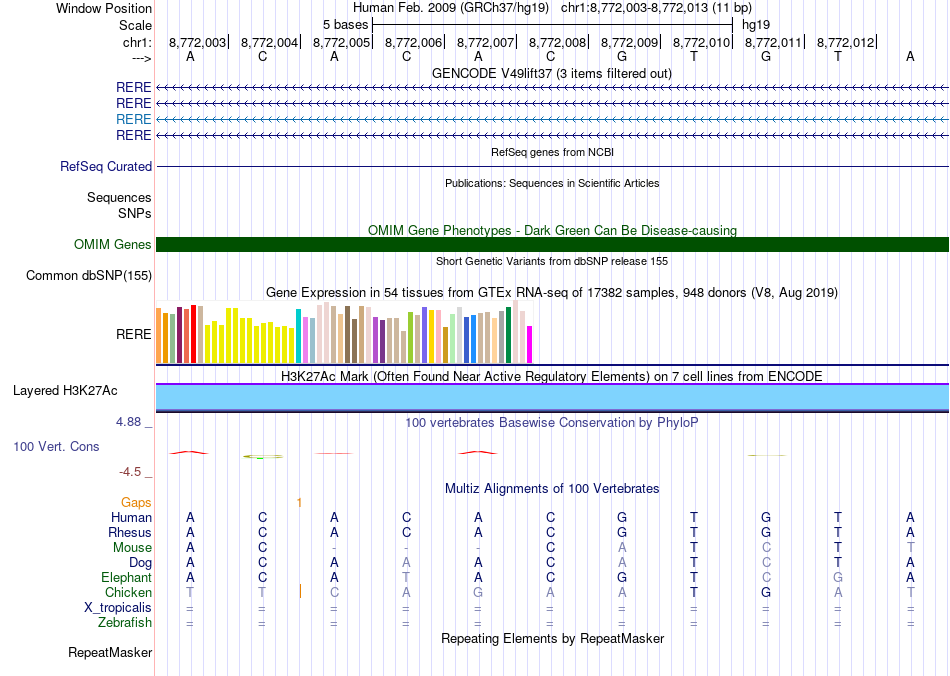Click the -4.5 PhyloP lower scale value
Screen dimensions: 950x676
(130, 472)
